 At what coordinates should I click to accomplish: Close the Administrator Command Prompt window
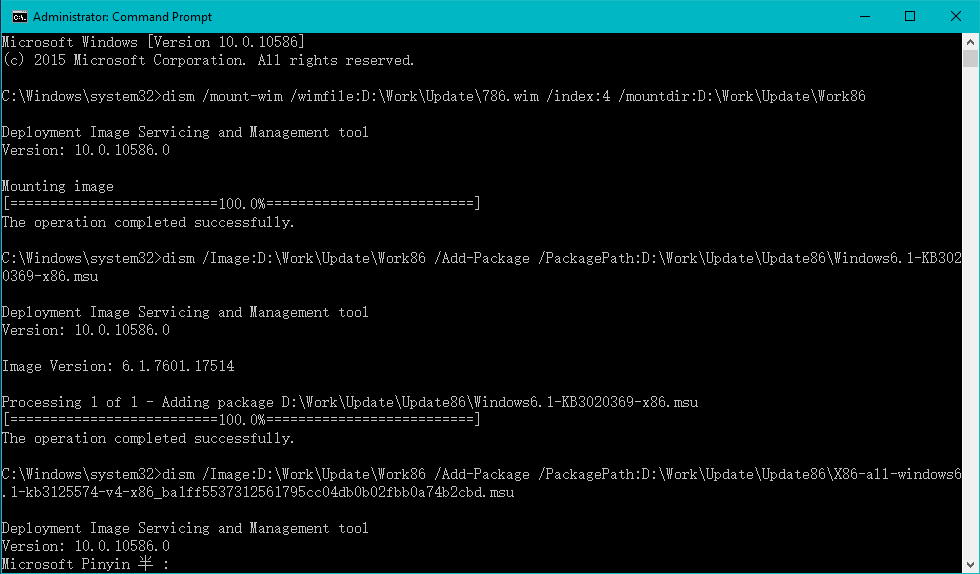[956, 16]
